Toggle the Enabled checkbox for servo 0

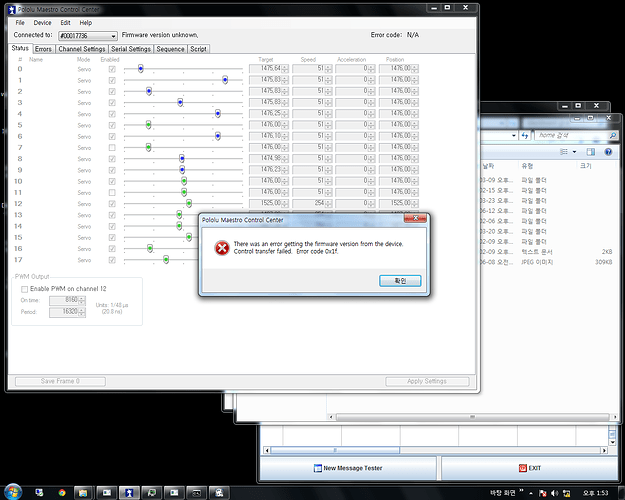point(111,69)
